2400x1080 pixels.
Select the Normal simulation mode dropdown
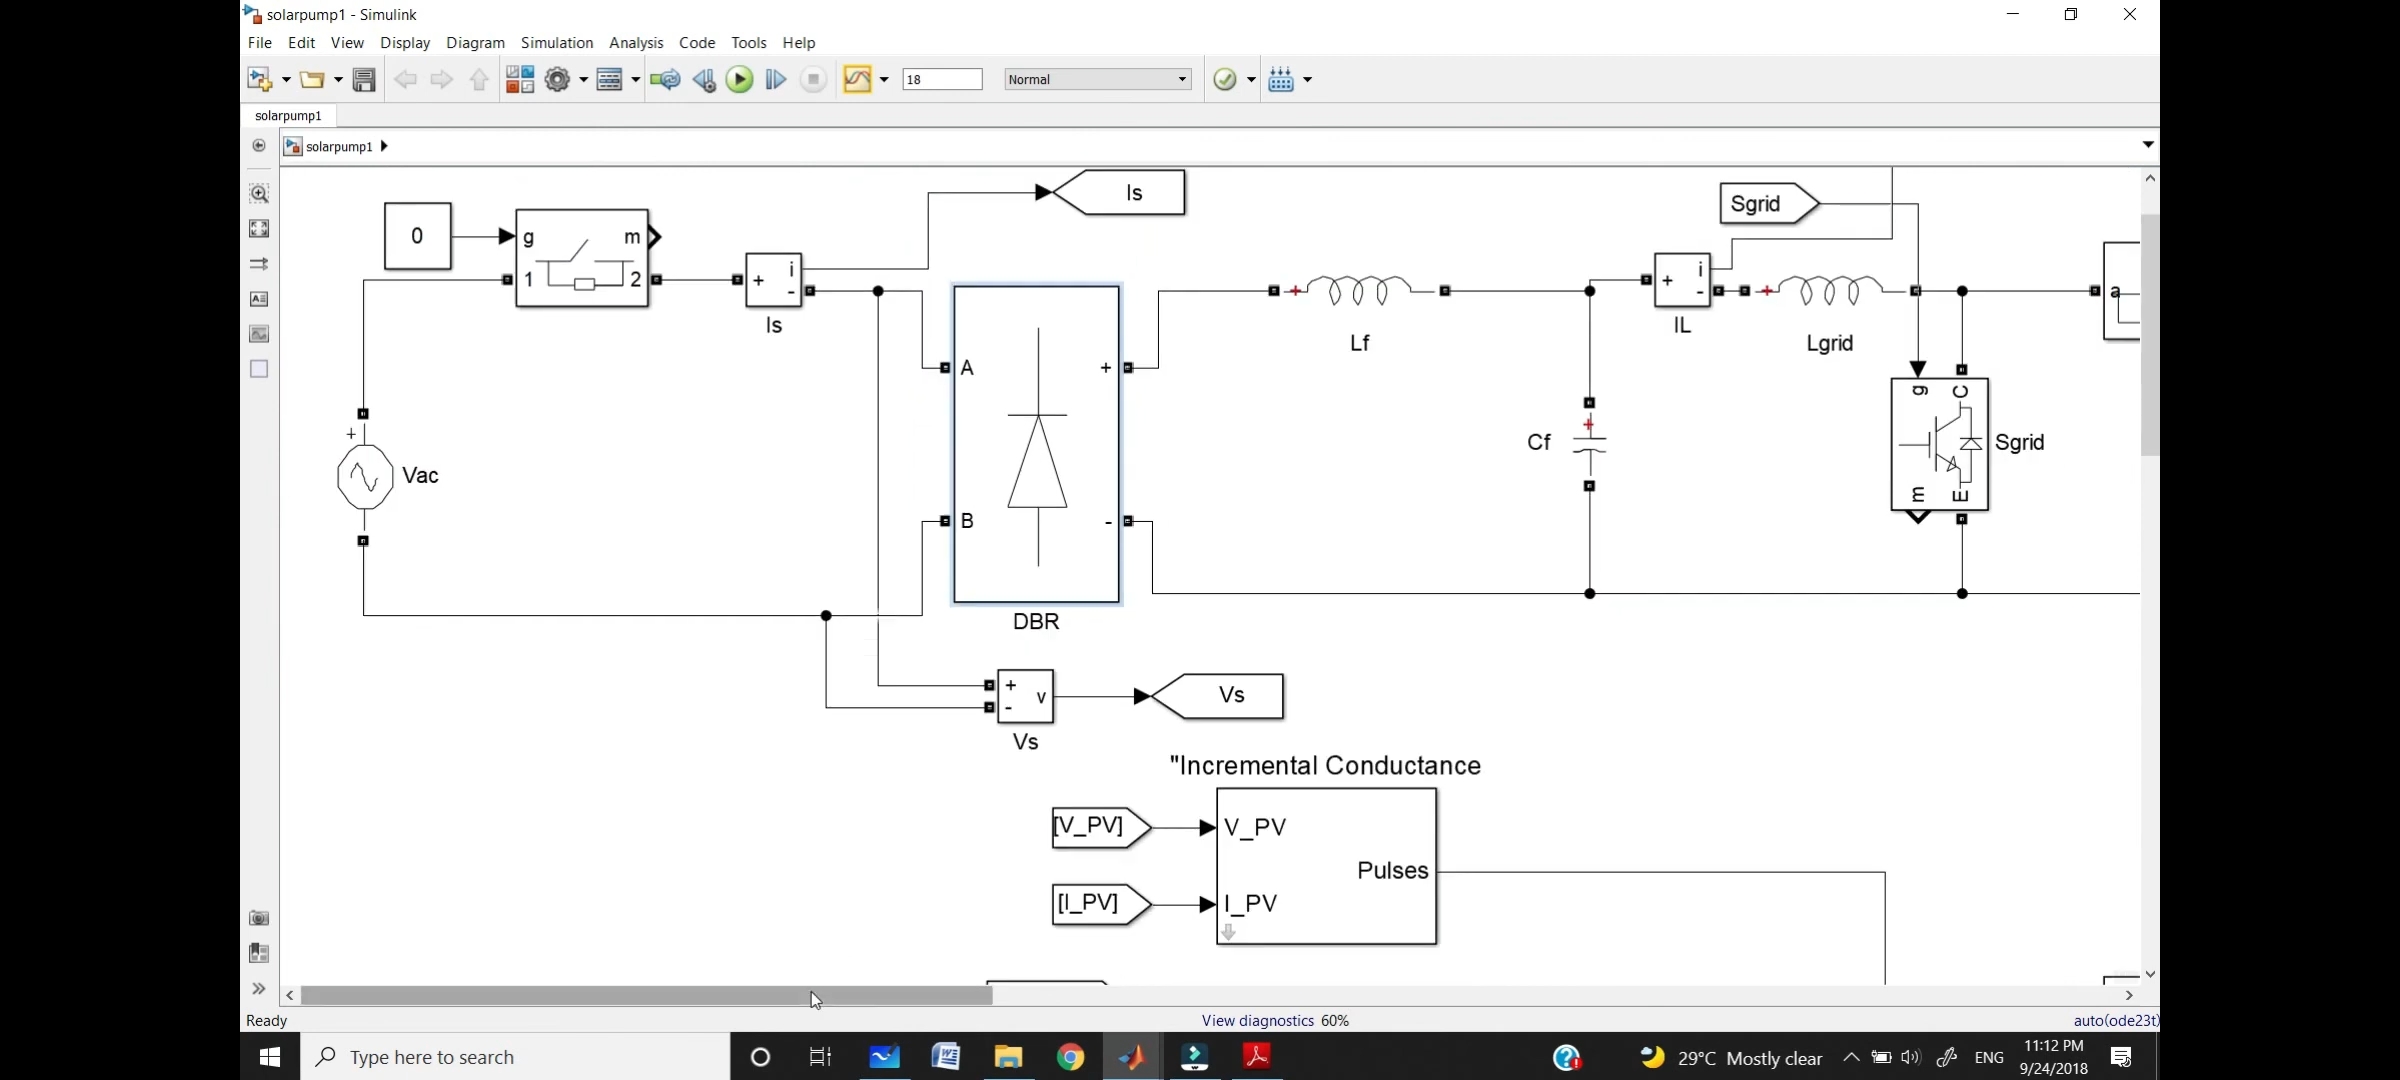click(1093, 78)
